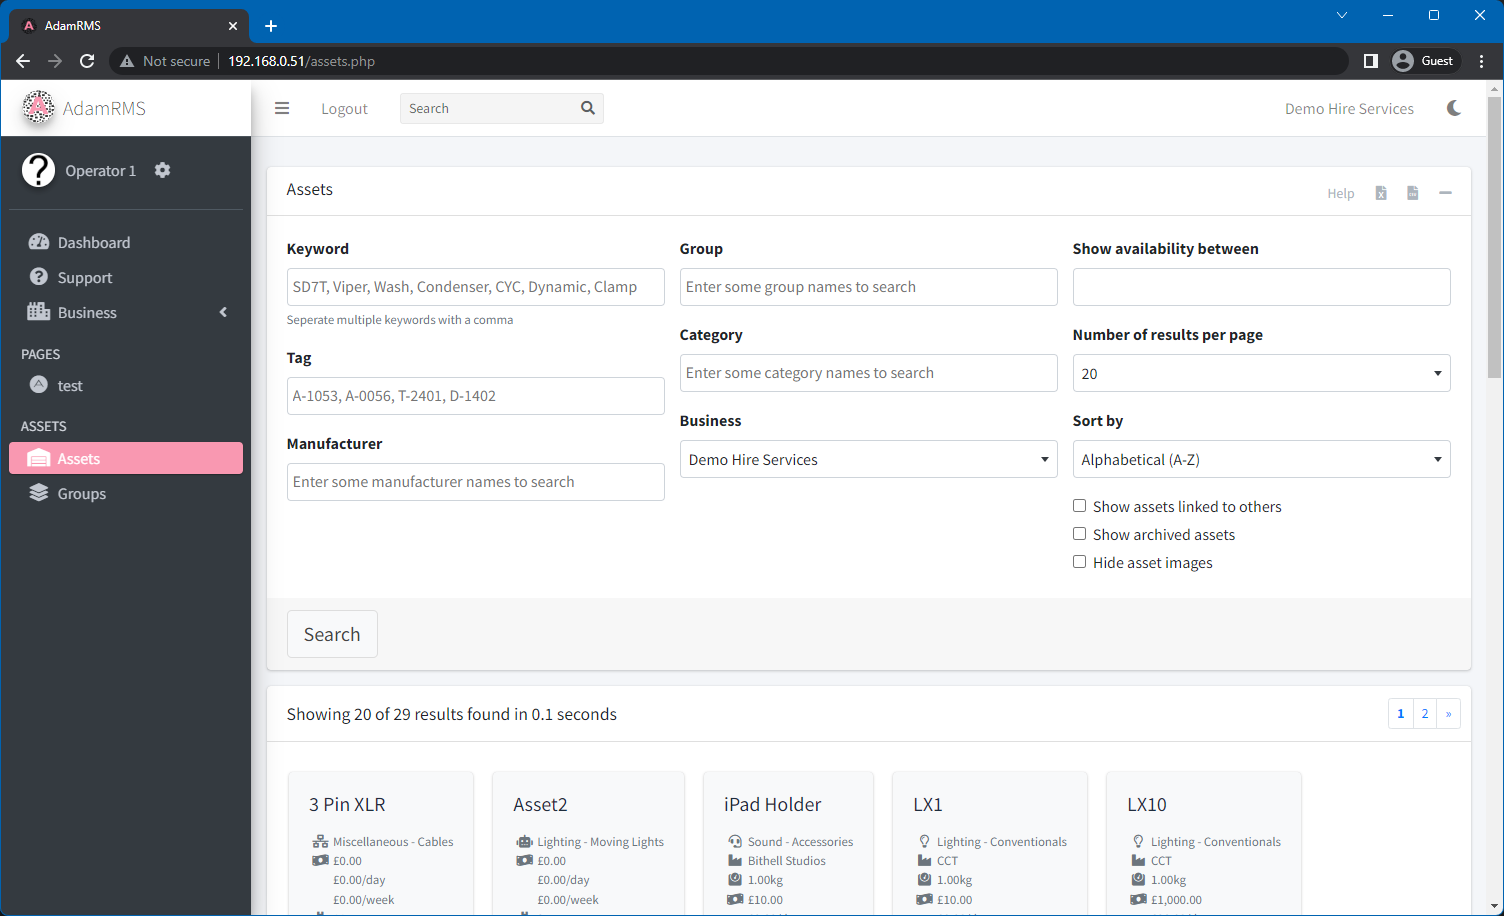This screenshot has width=1504, height=916.
Task: Open Operator 1 profile settings gear
Action: click(162, 170)
